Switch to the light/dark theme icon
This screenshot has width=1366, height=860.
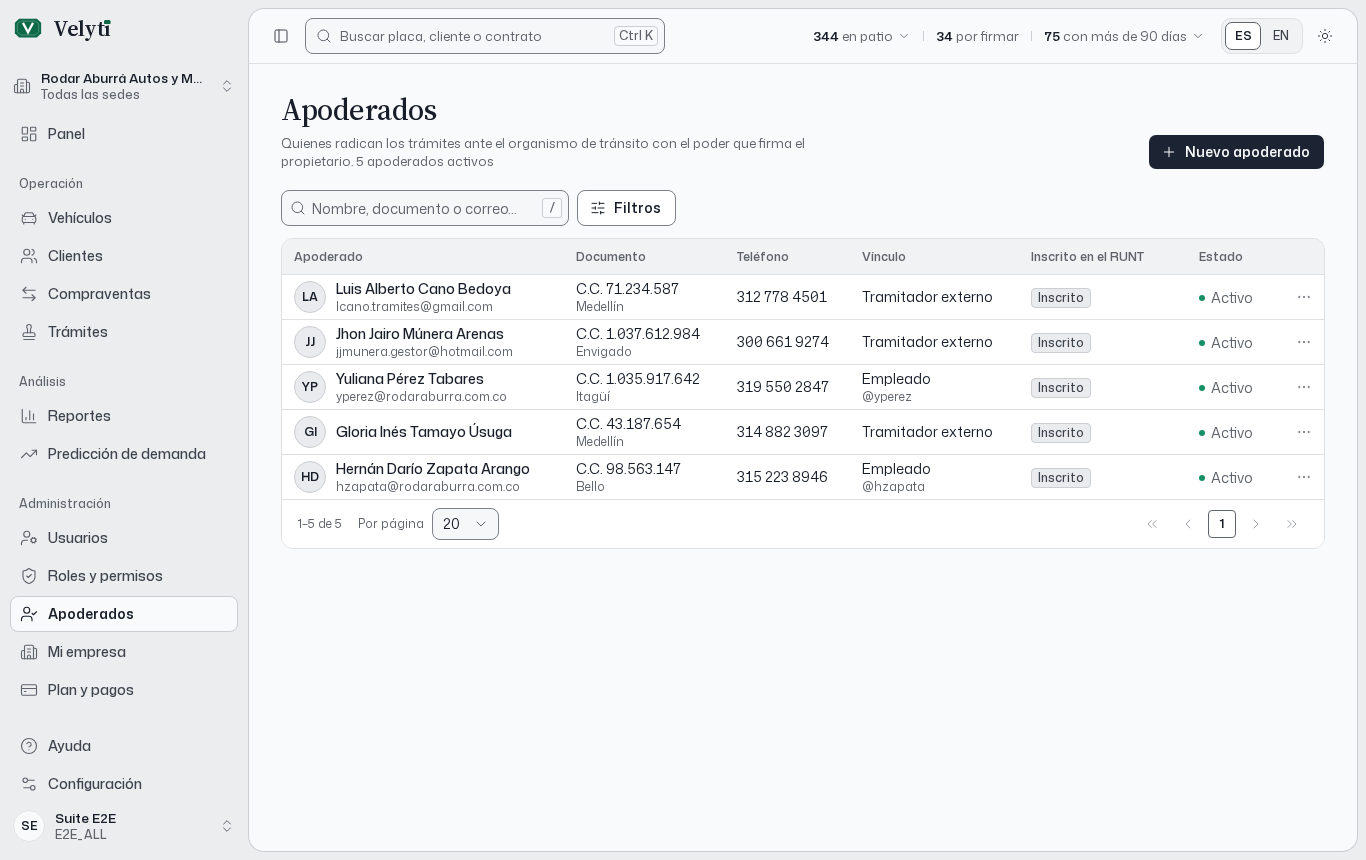coord(1325,36)
